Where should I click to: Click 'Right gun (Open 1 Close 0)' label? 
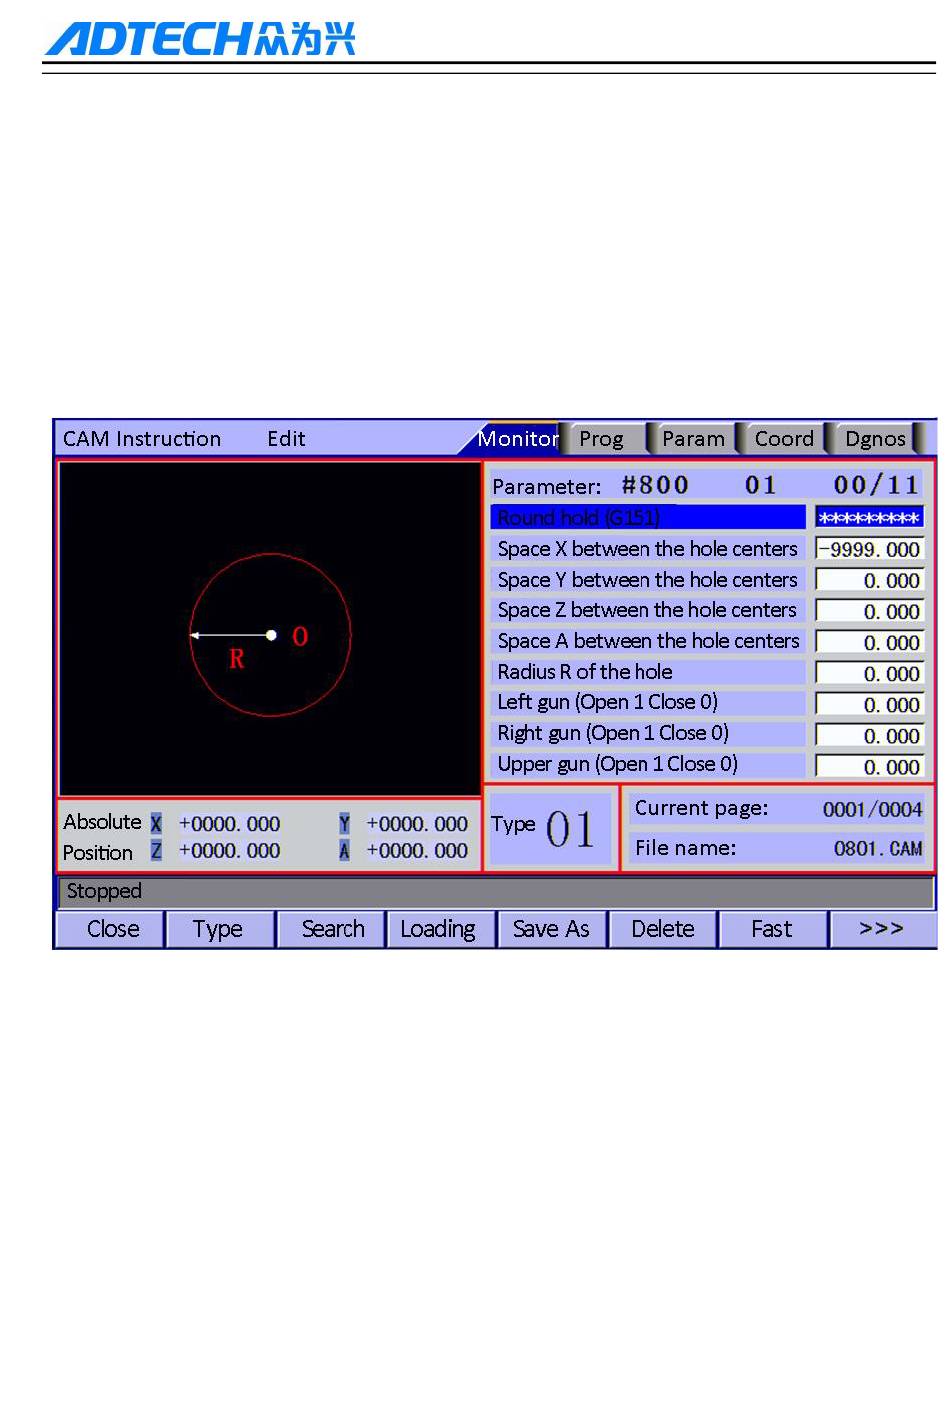(x=613, y=733)
